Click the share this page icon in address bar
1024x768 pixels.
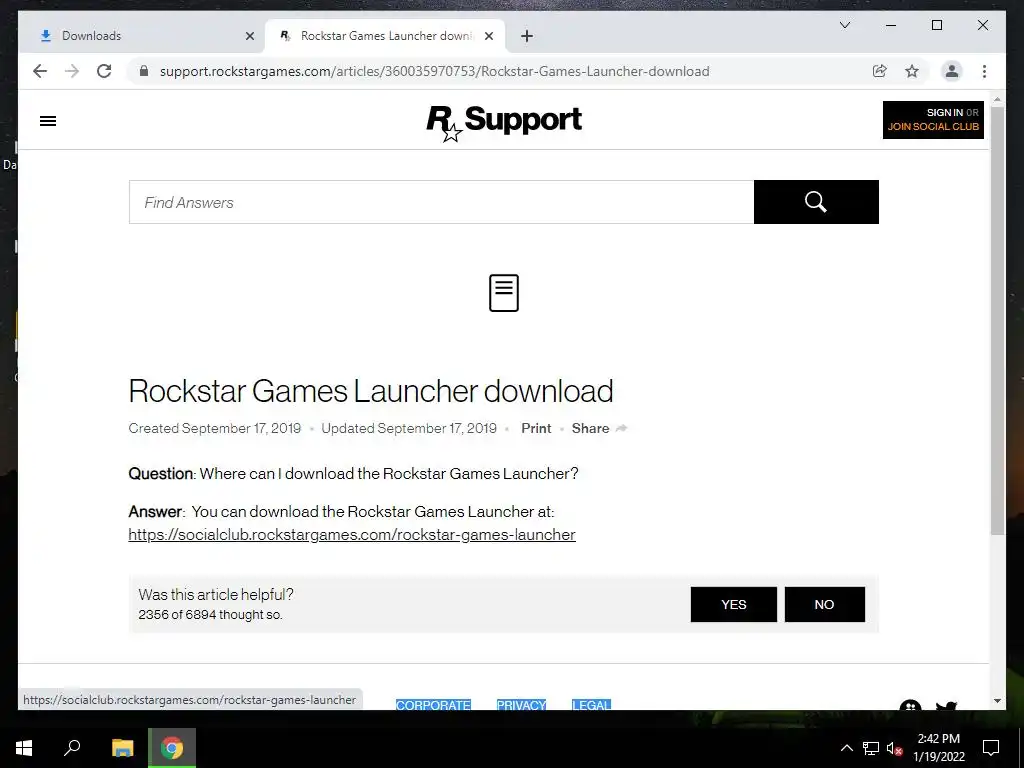(880, 71)
